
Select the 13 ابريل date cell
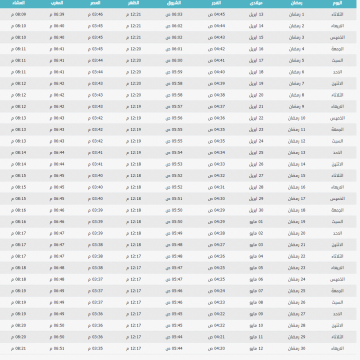point(256,15)
